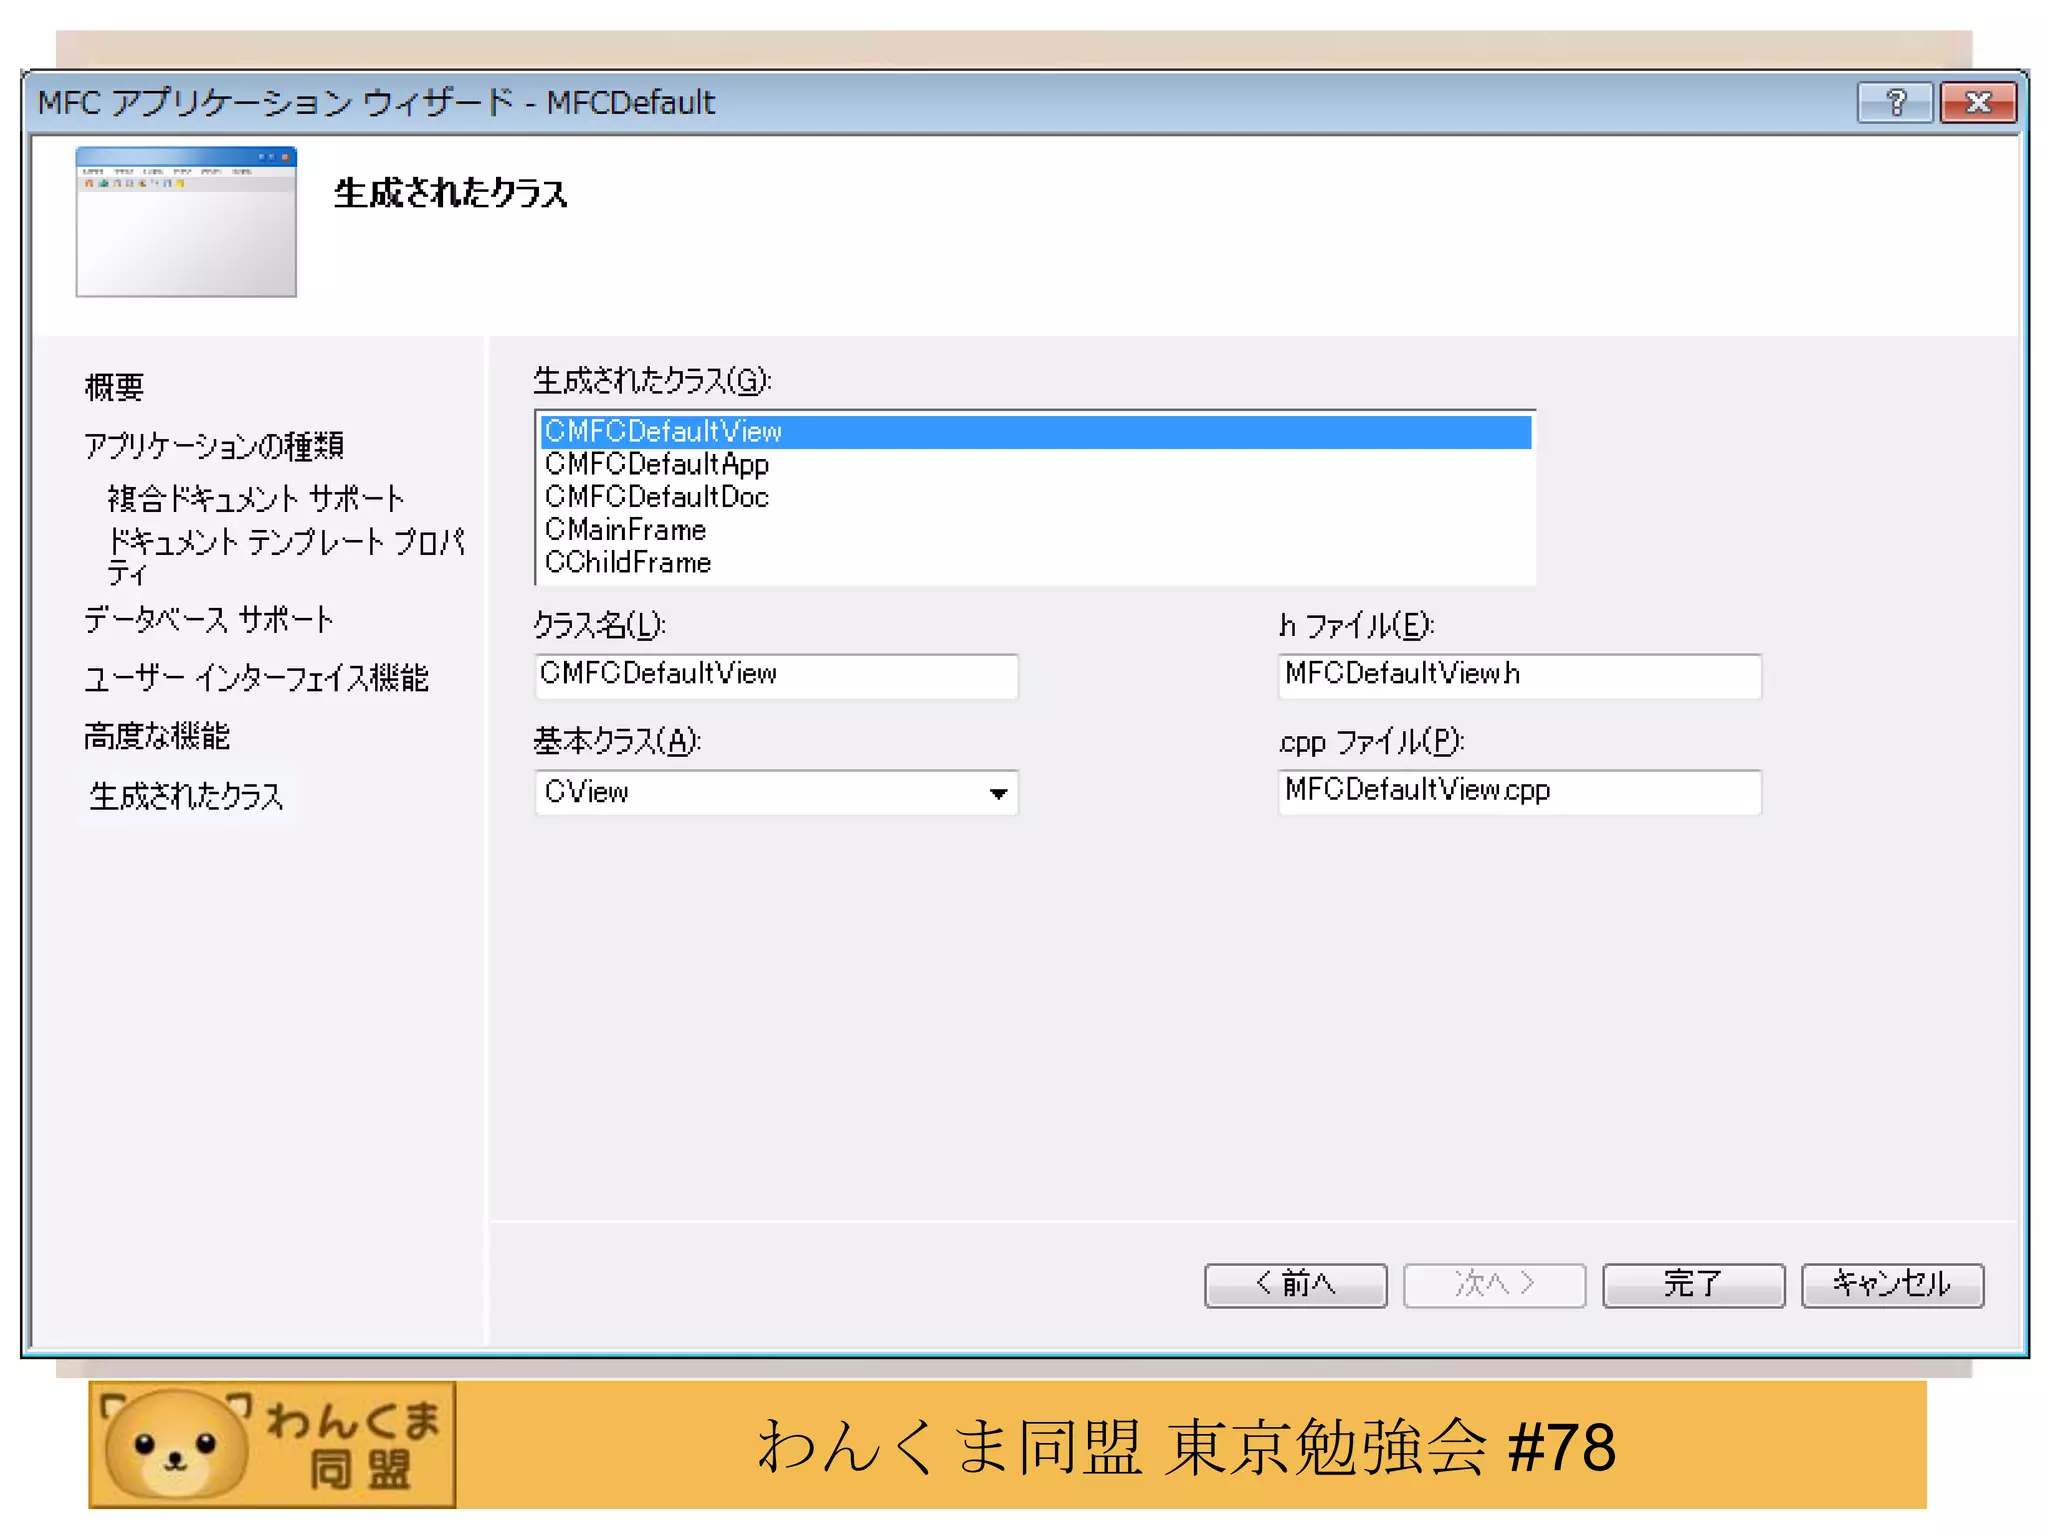Open the アプリケーションの種類 page
This screenshot has height=1536, width=2048.
pyautogui.click(x=214, y=445)
